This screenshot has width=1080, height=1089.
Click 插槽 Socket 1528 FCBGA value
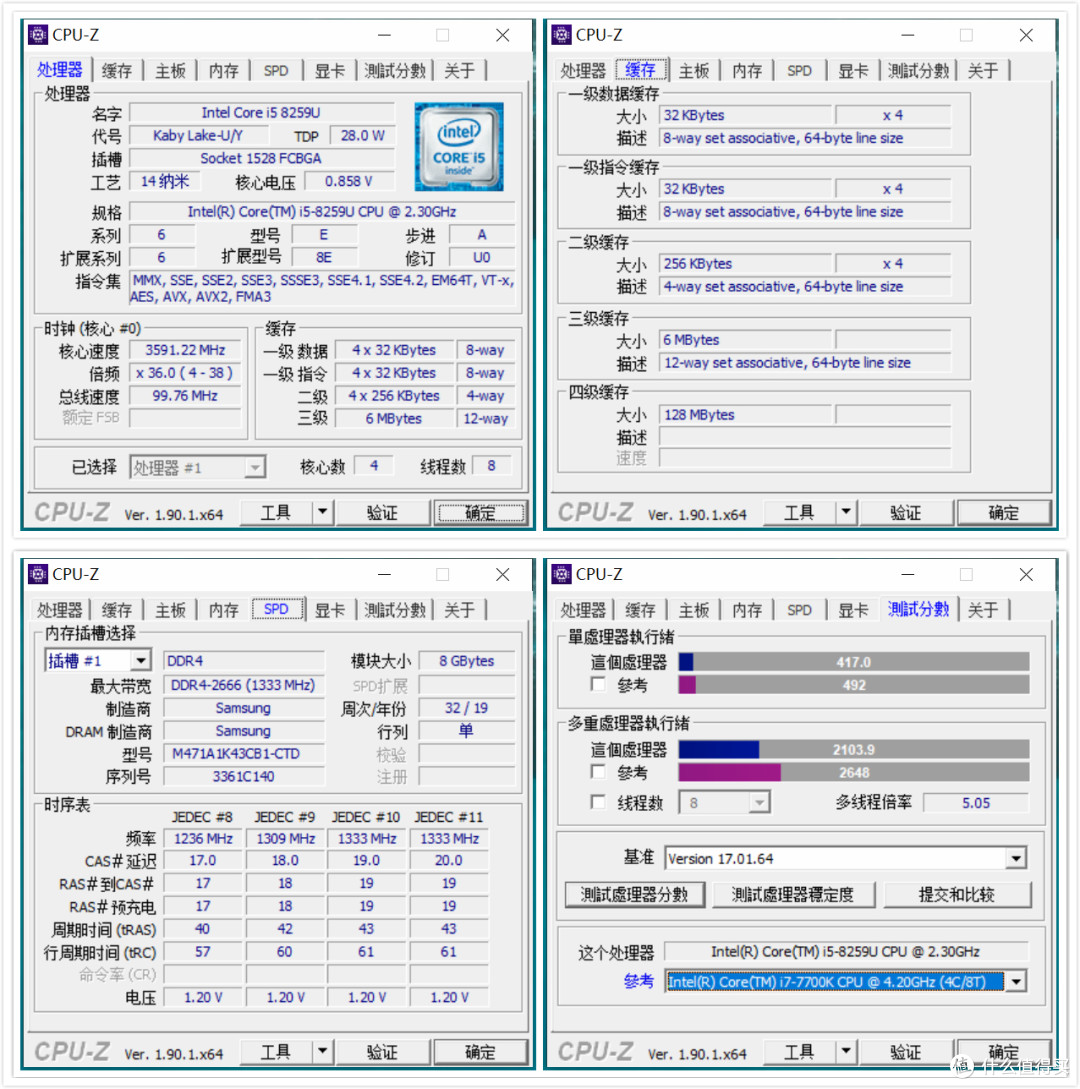click(262, 158)
